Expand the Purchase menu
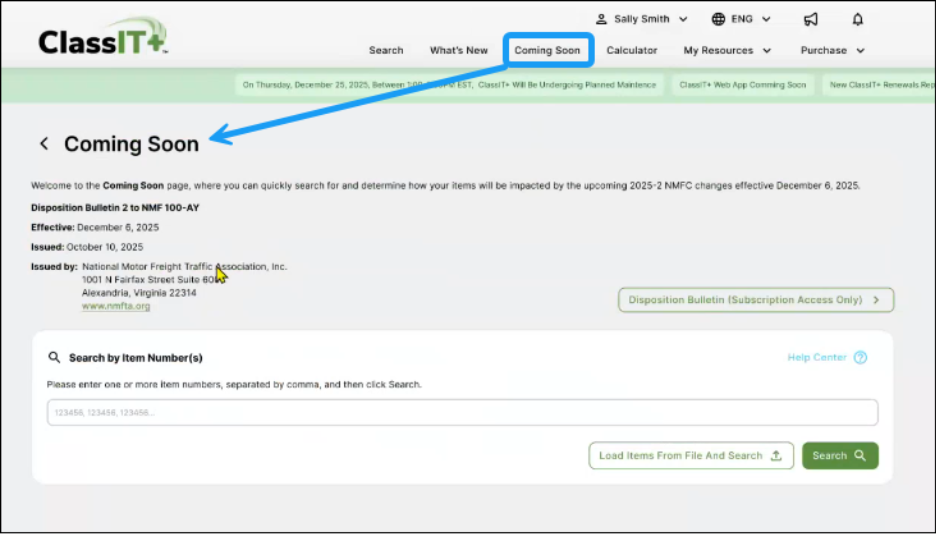 [832, 50]
